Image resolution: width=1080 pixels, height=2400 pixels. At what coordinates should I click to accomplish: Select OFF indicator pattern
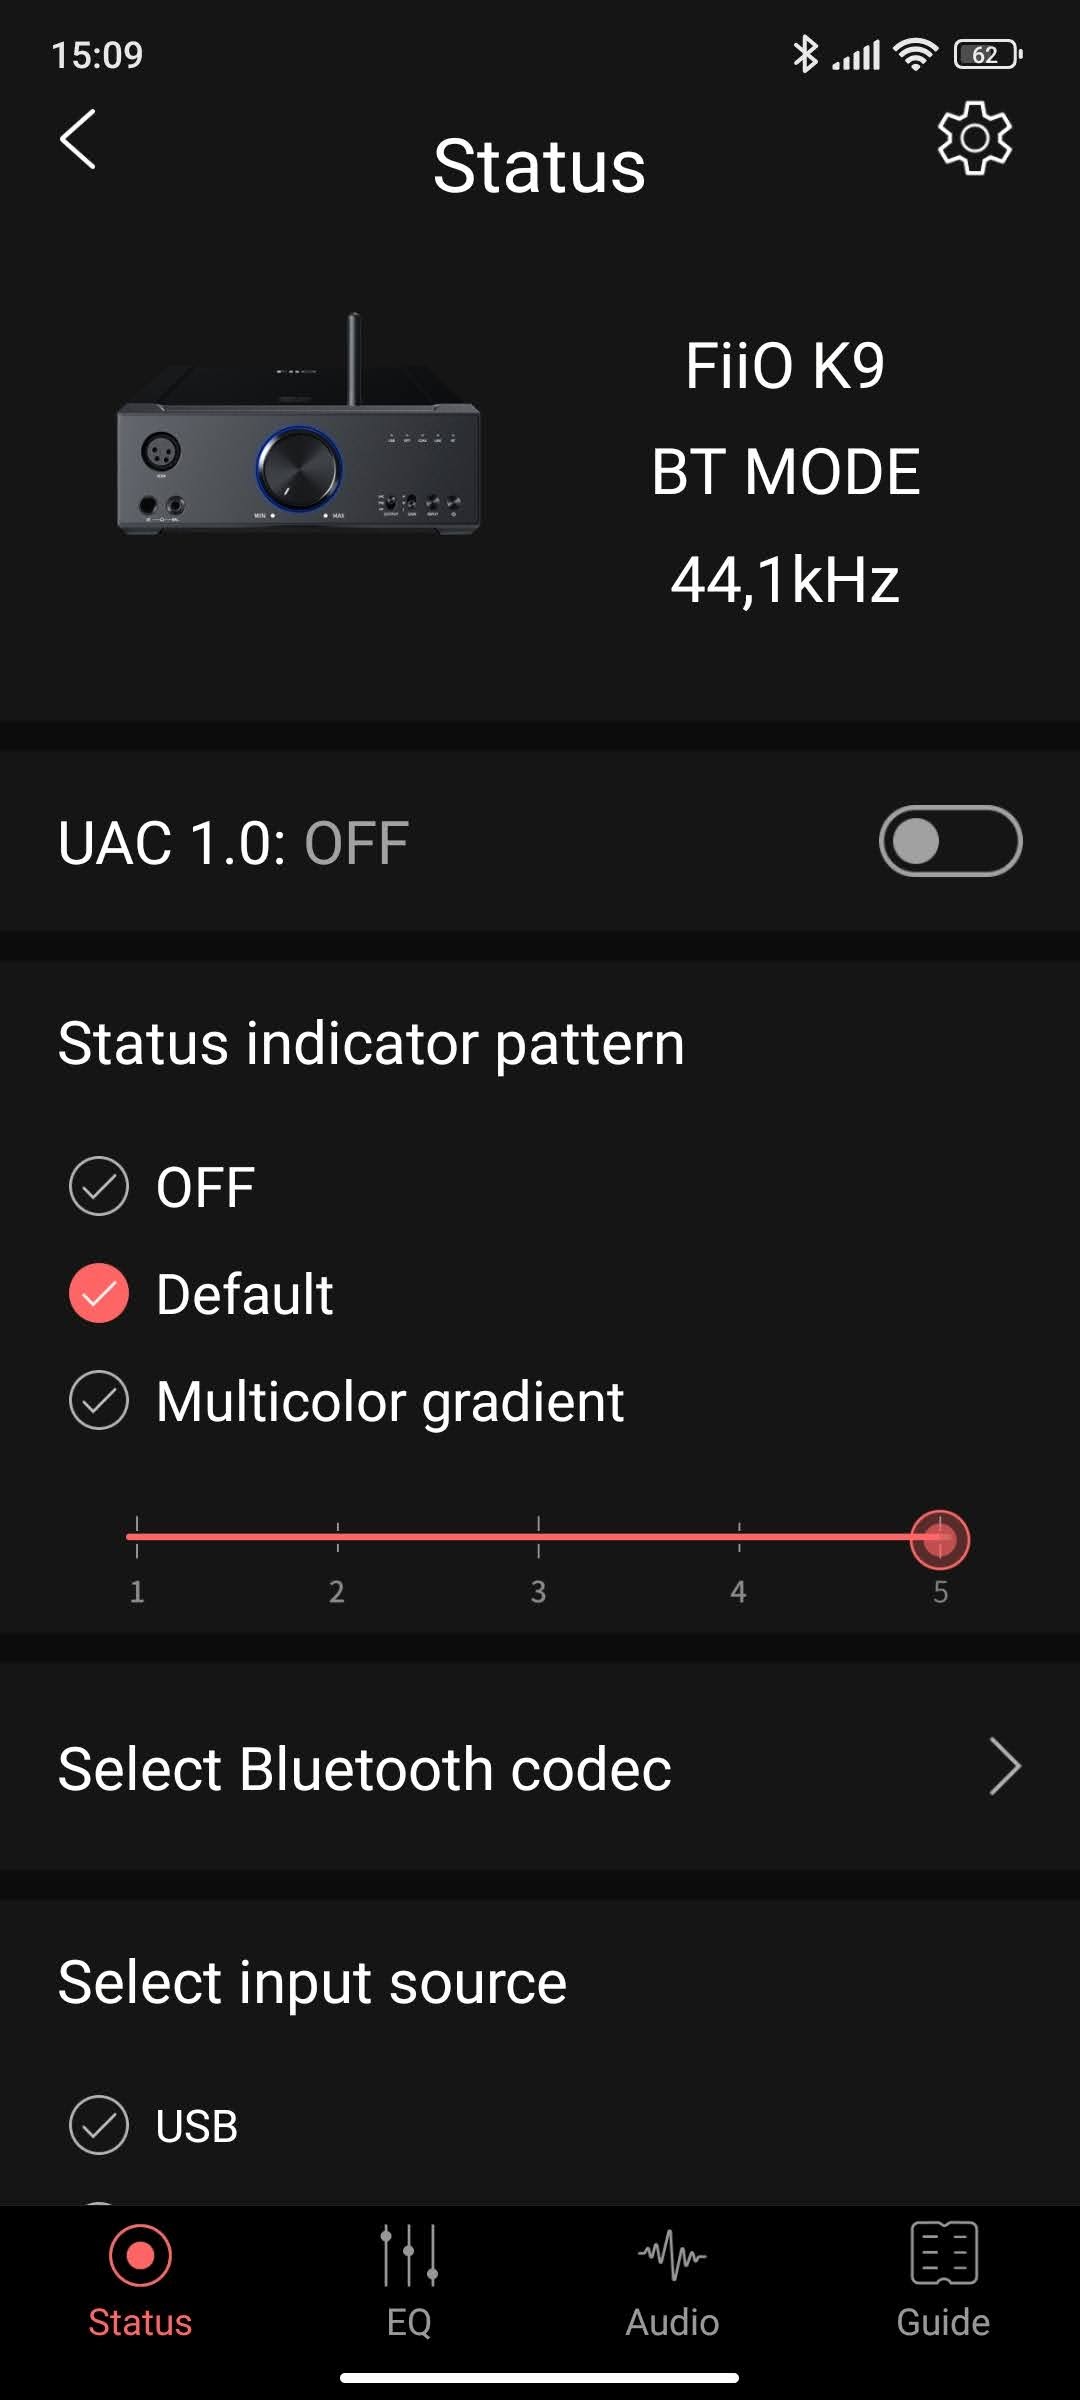99,1187
